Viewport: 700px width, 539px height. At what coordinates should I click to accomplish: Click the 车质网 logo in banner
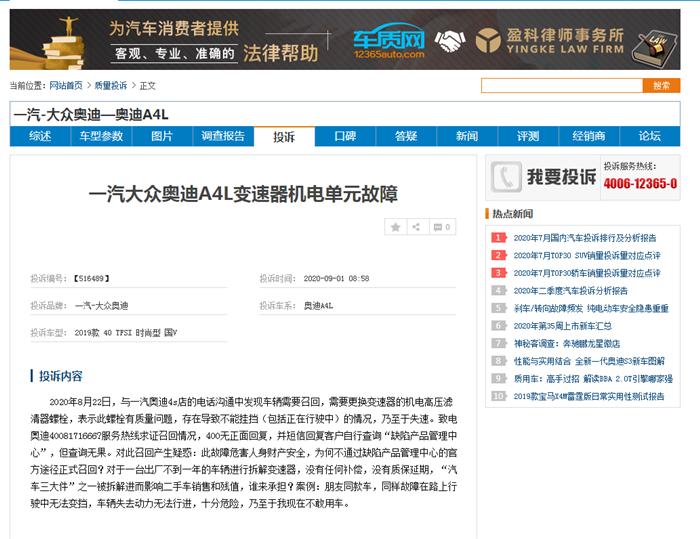pyautogui.click(x=389, y=41)
